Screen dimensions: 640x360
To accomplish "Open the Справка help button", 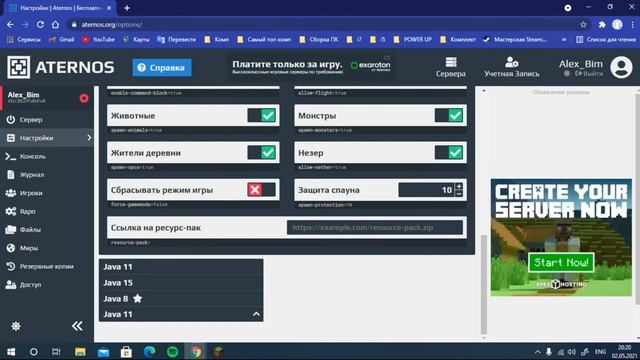I will [x=162, y=68].
